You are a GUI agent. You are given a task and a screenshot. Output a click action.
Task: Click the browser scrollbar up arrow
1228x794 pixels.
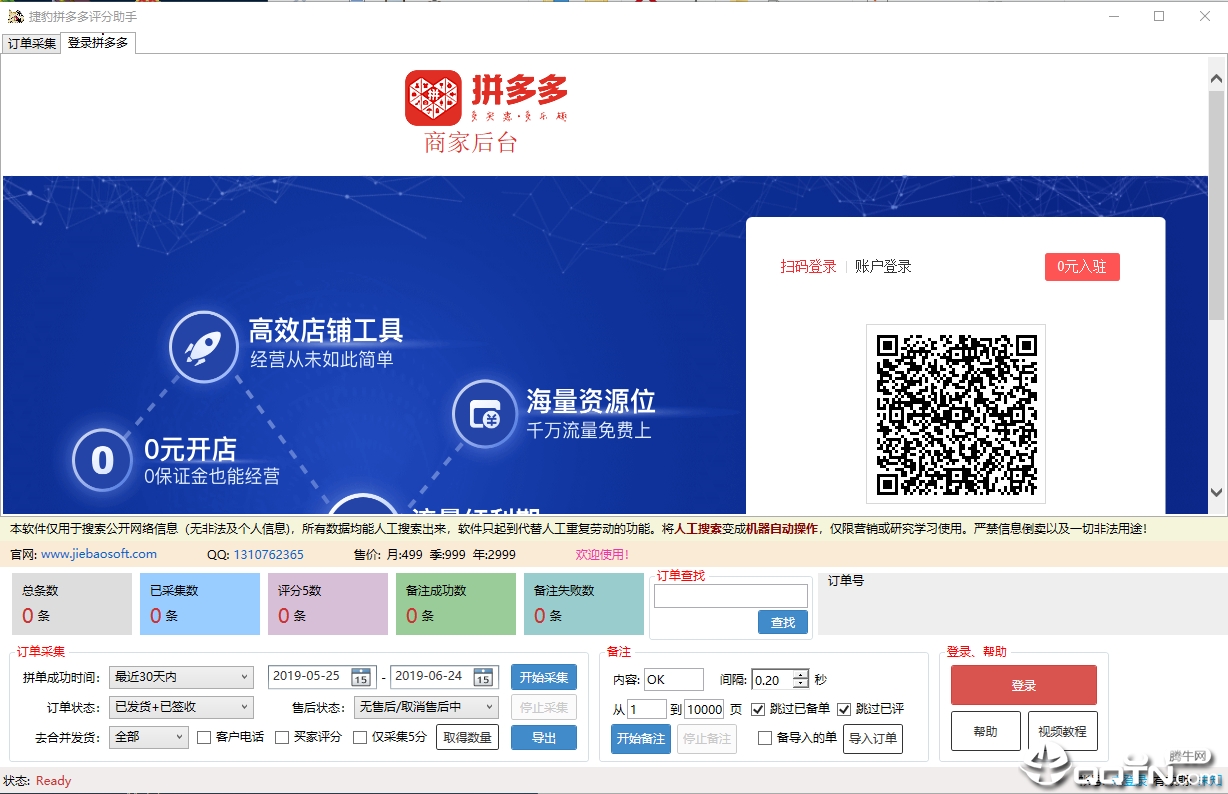tap(1217, 78)
